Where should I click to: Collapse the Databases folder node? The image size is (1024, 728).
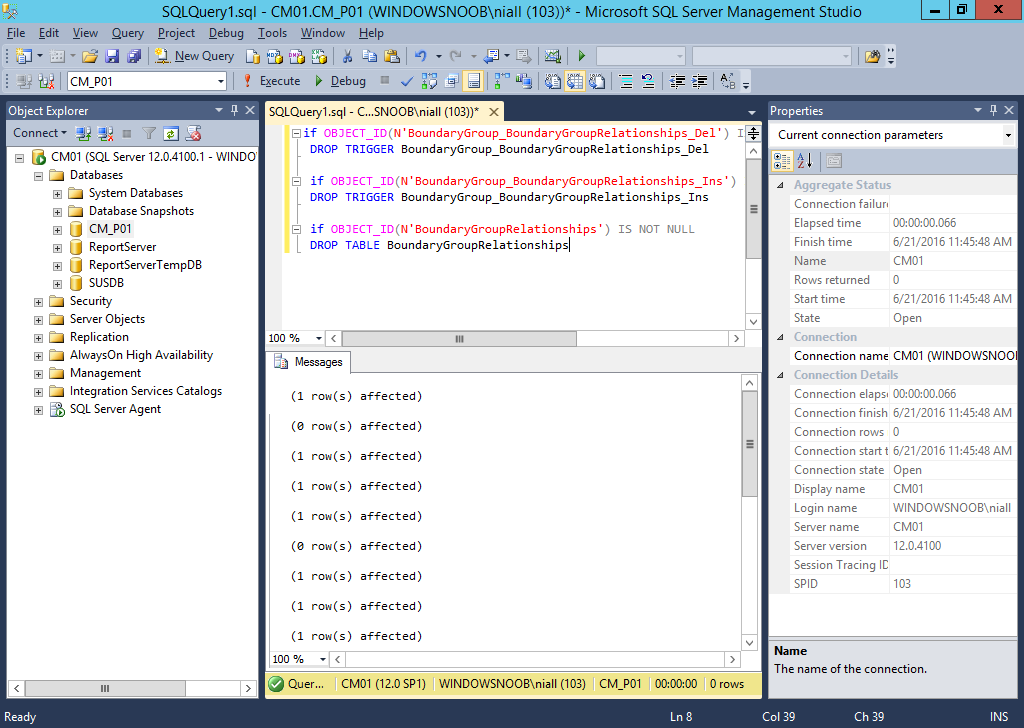coord(39,176)
